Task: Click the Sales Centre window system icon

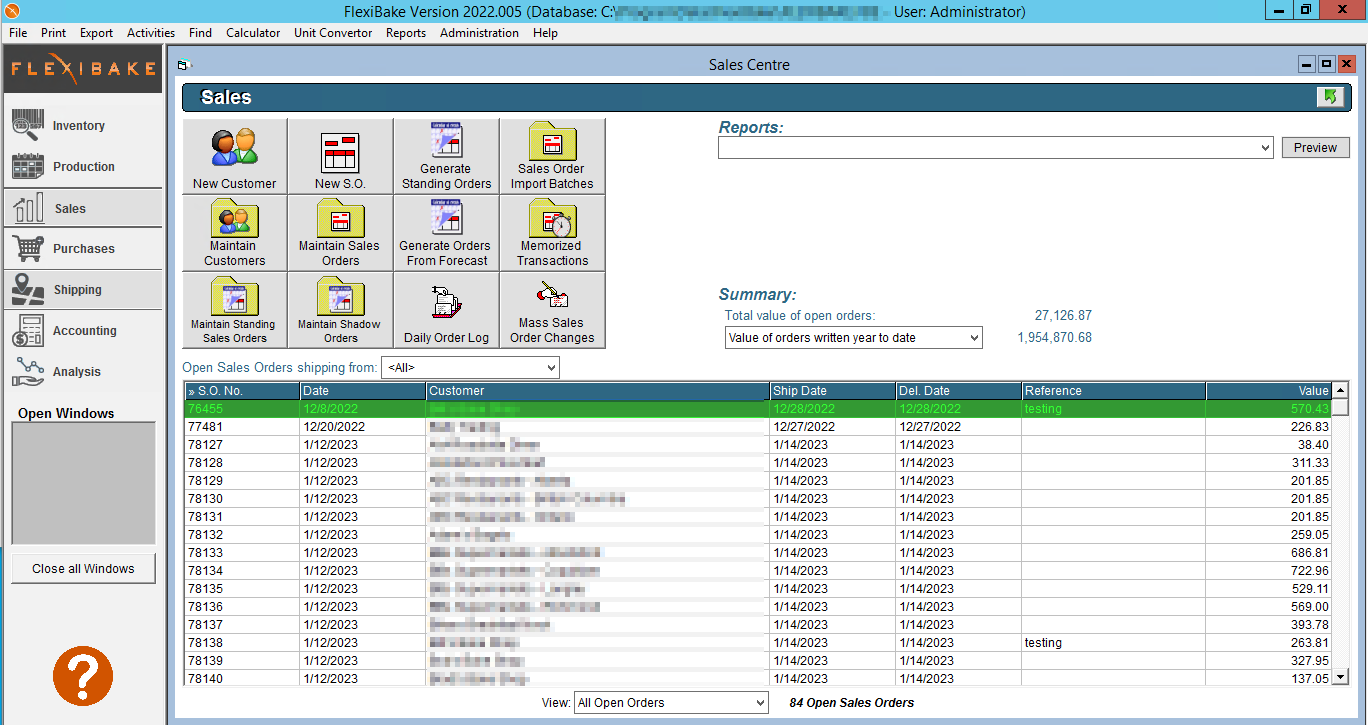Action: click(182, 65)
